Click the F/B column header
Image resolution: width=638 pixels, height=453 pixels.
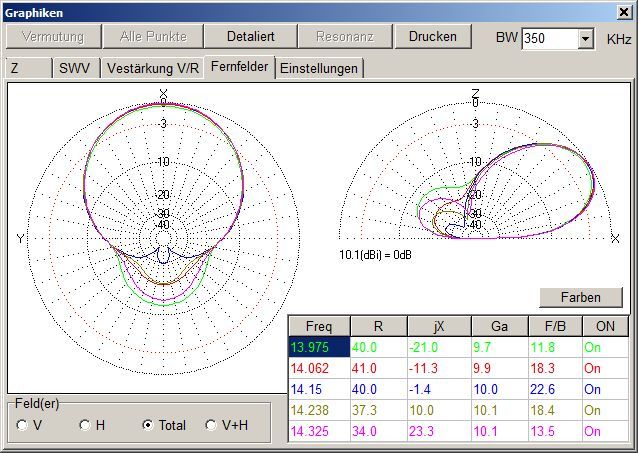tap(555, 326)
